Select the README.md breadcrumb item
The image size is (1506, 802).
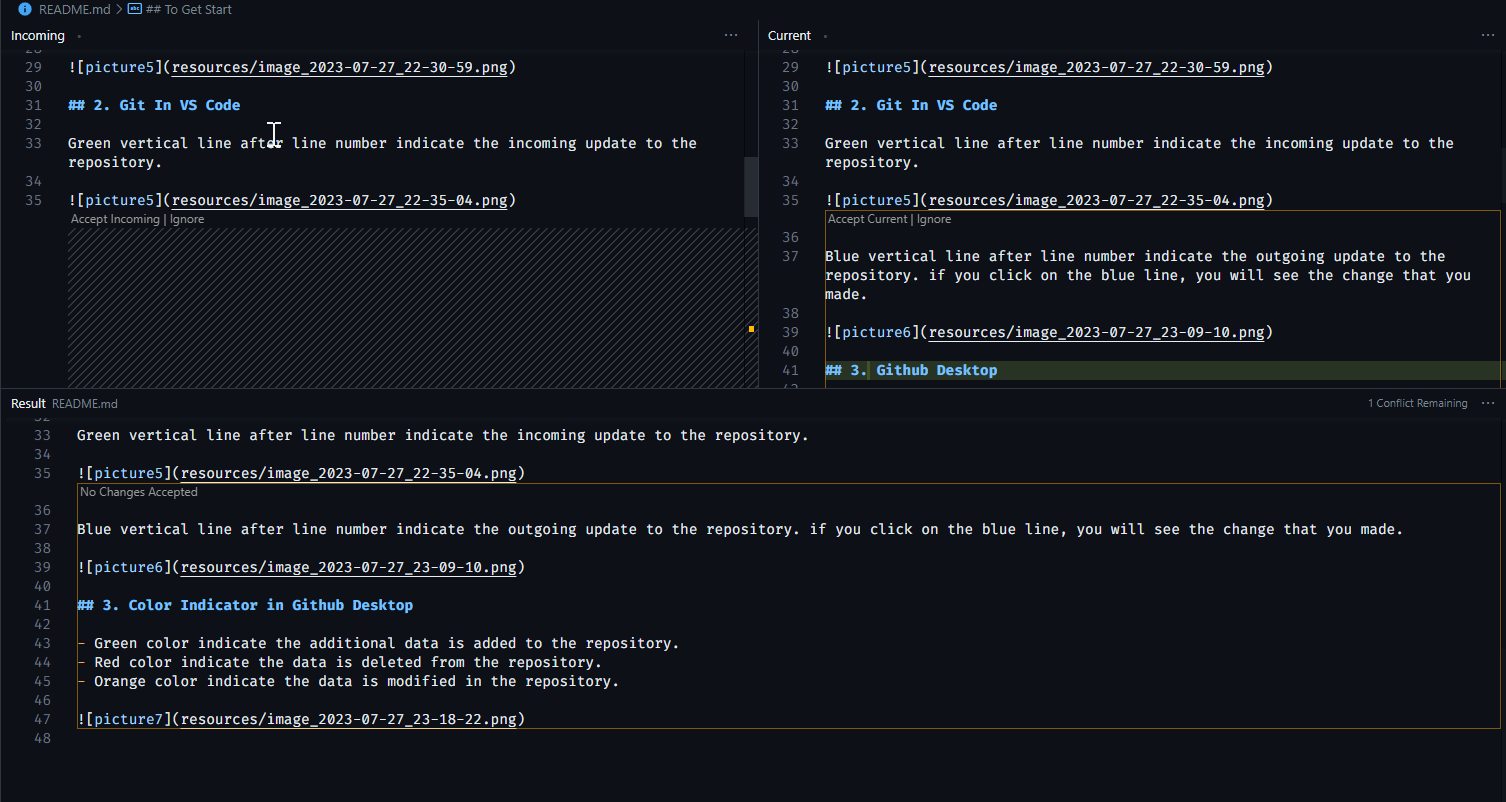point(74,9)
